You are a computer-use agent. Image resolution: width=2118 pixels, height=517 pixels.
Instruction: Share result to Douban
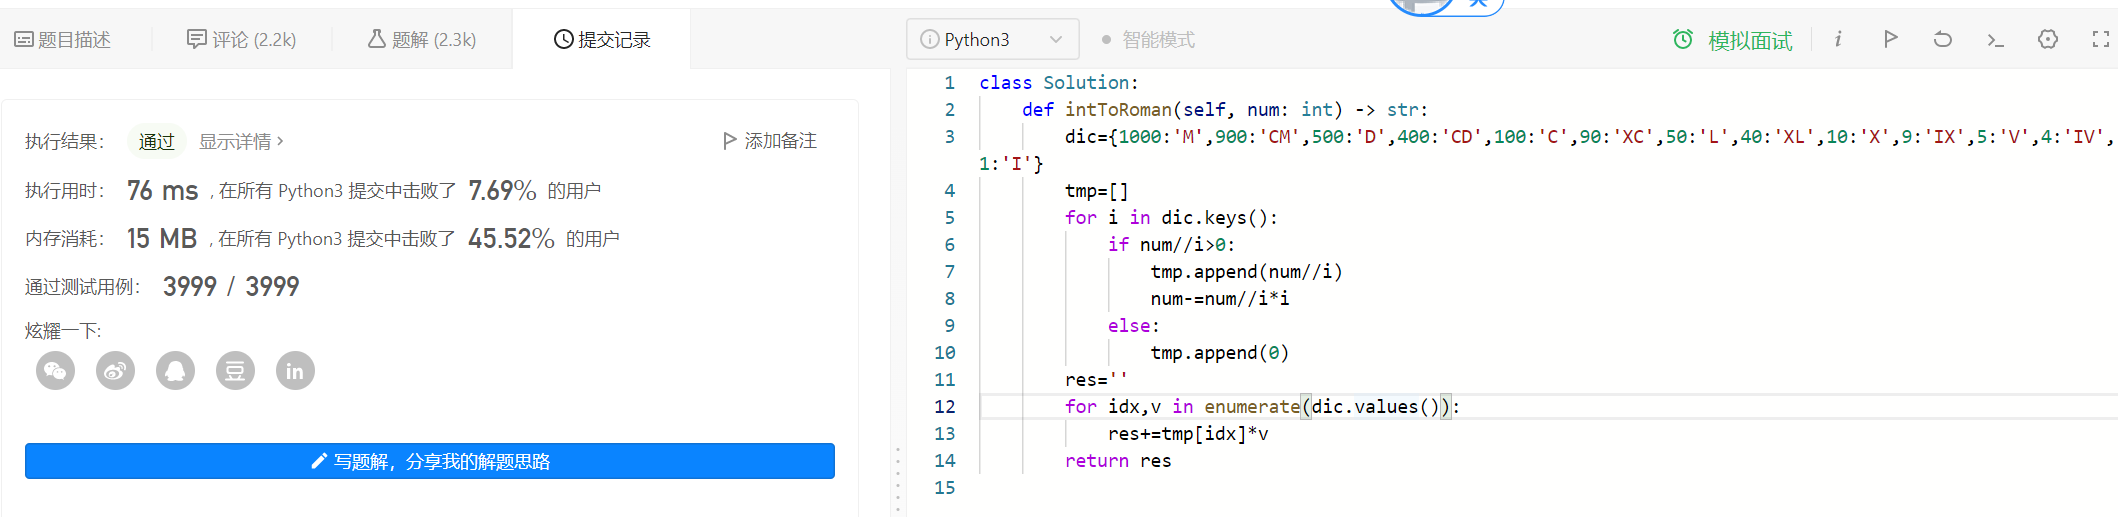235,371
